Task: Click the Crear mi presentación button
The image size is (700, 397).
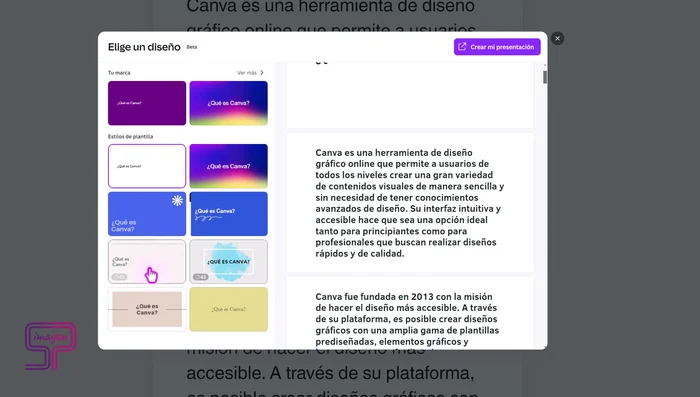Action: coord(497,47)
